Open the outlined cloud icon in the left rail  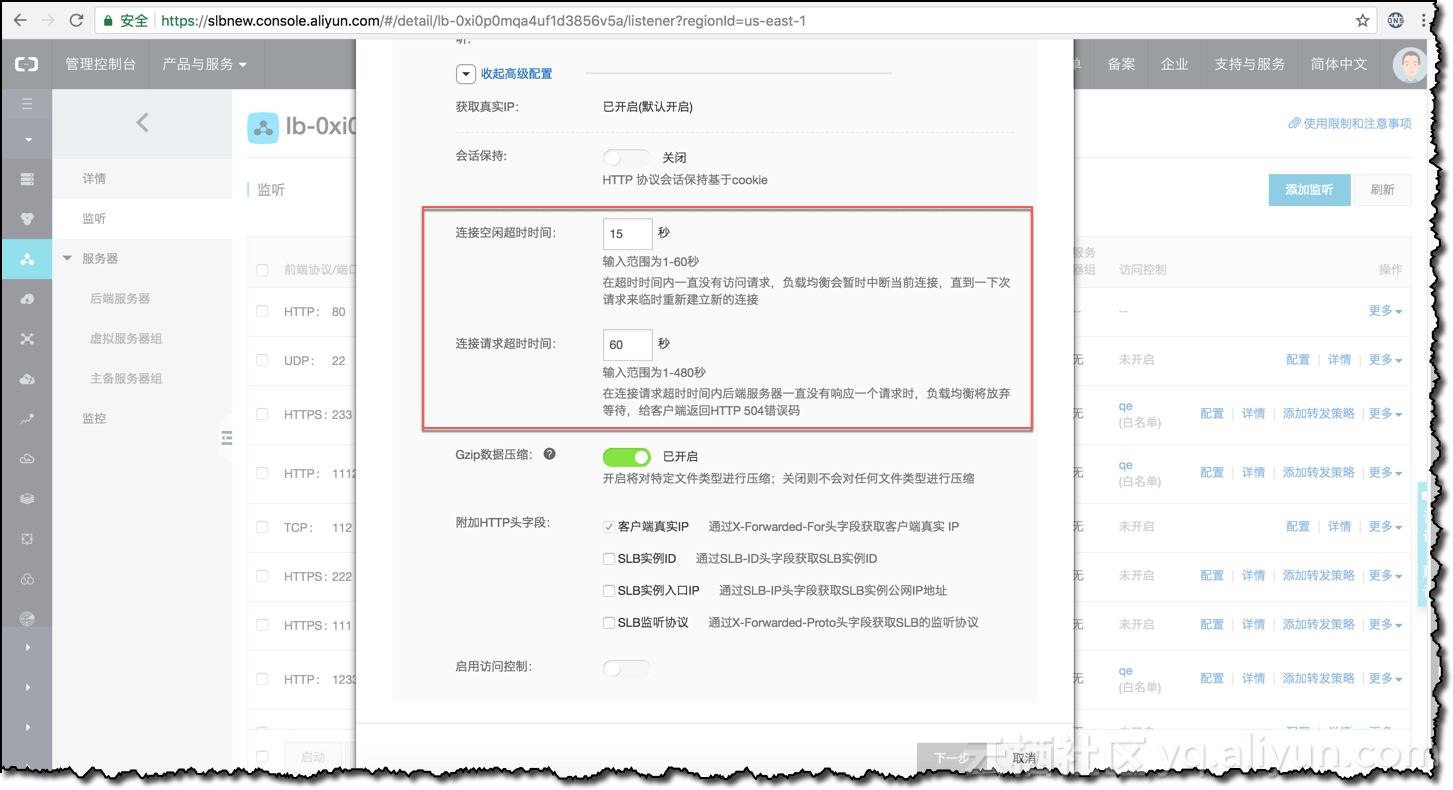pyautogui.click(x=27, y=459)
